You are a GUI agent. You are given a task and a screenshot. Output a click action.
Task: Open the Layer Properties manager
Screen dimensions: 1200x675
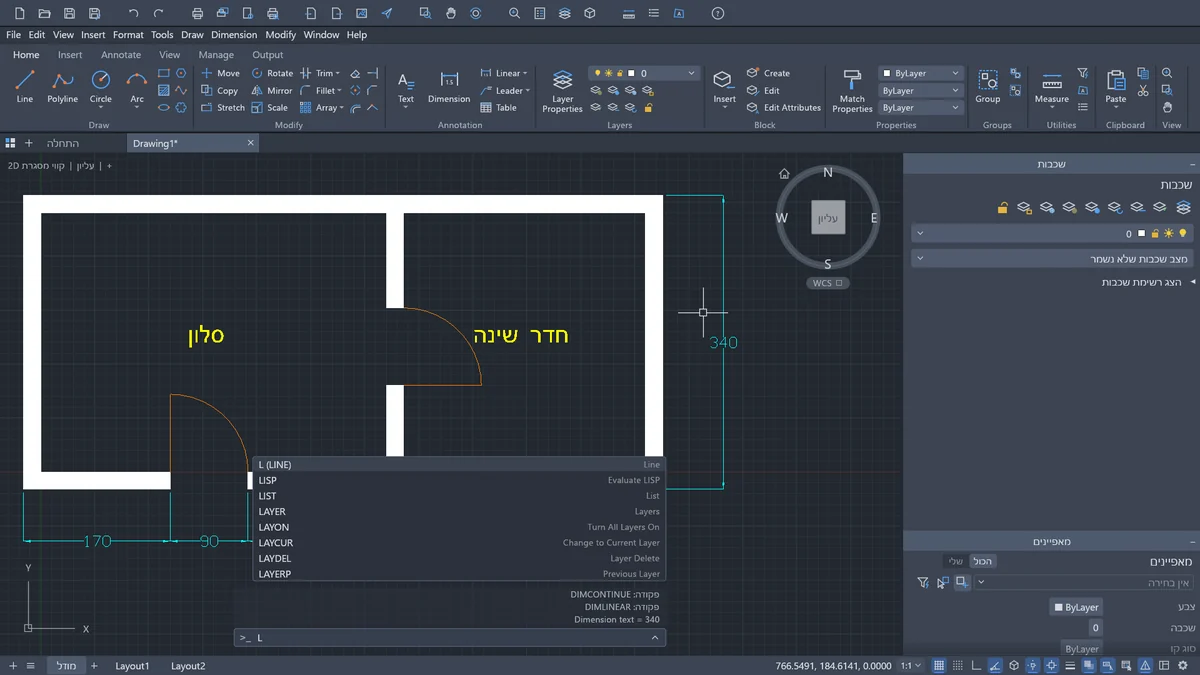(x=562, y=90)
